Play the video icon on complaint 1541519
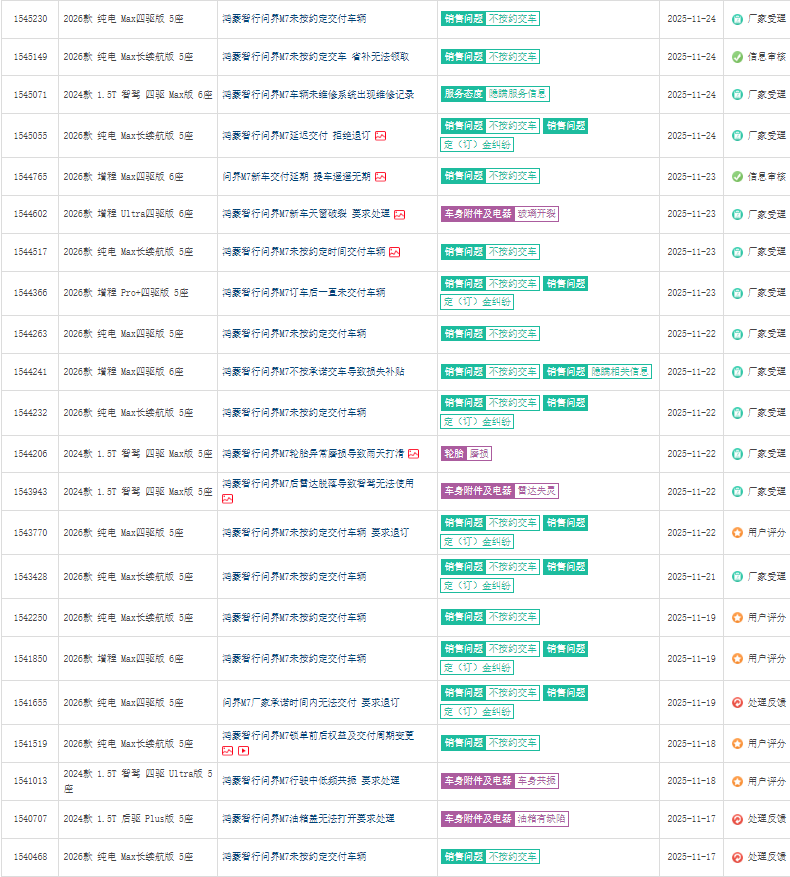This screenshot has width=790, height=877. click(x=244, y=751)
